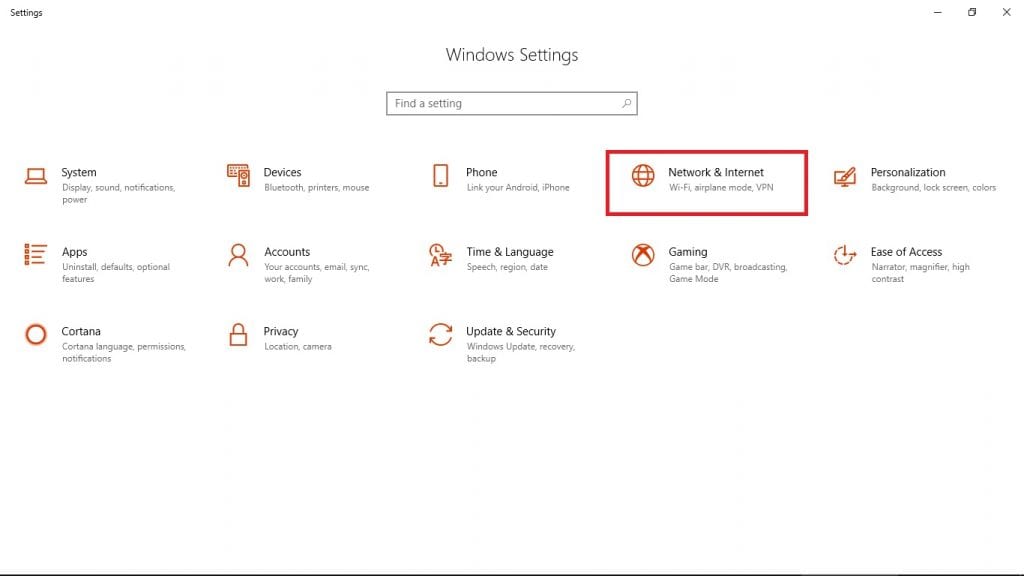Go to Ease of Access heading
This screenshot has width=1024, height=576.
906,252
